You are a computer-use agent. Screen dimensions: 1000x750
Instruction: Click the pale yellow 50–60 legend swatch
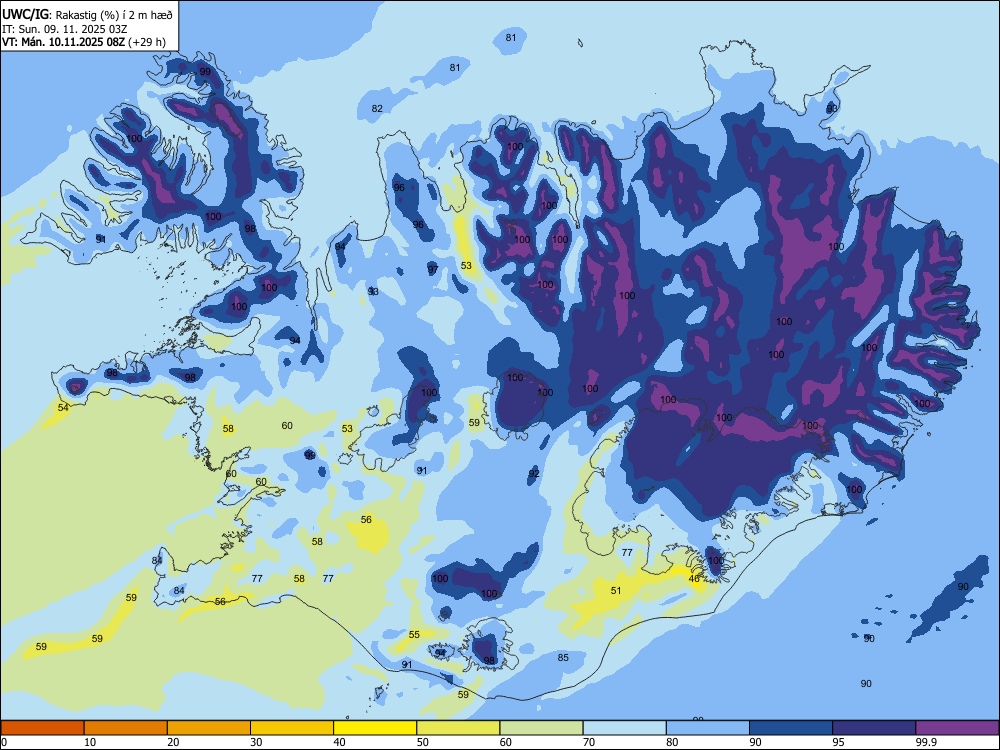[x=458, y=728]
